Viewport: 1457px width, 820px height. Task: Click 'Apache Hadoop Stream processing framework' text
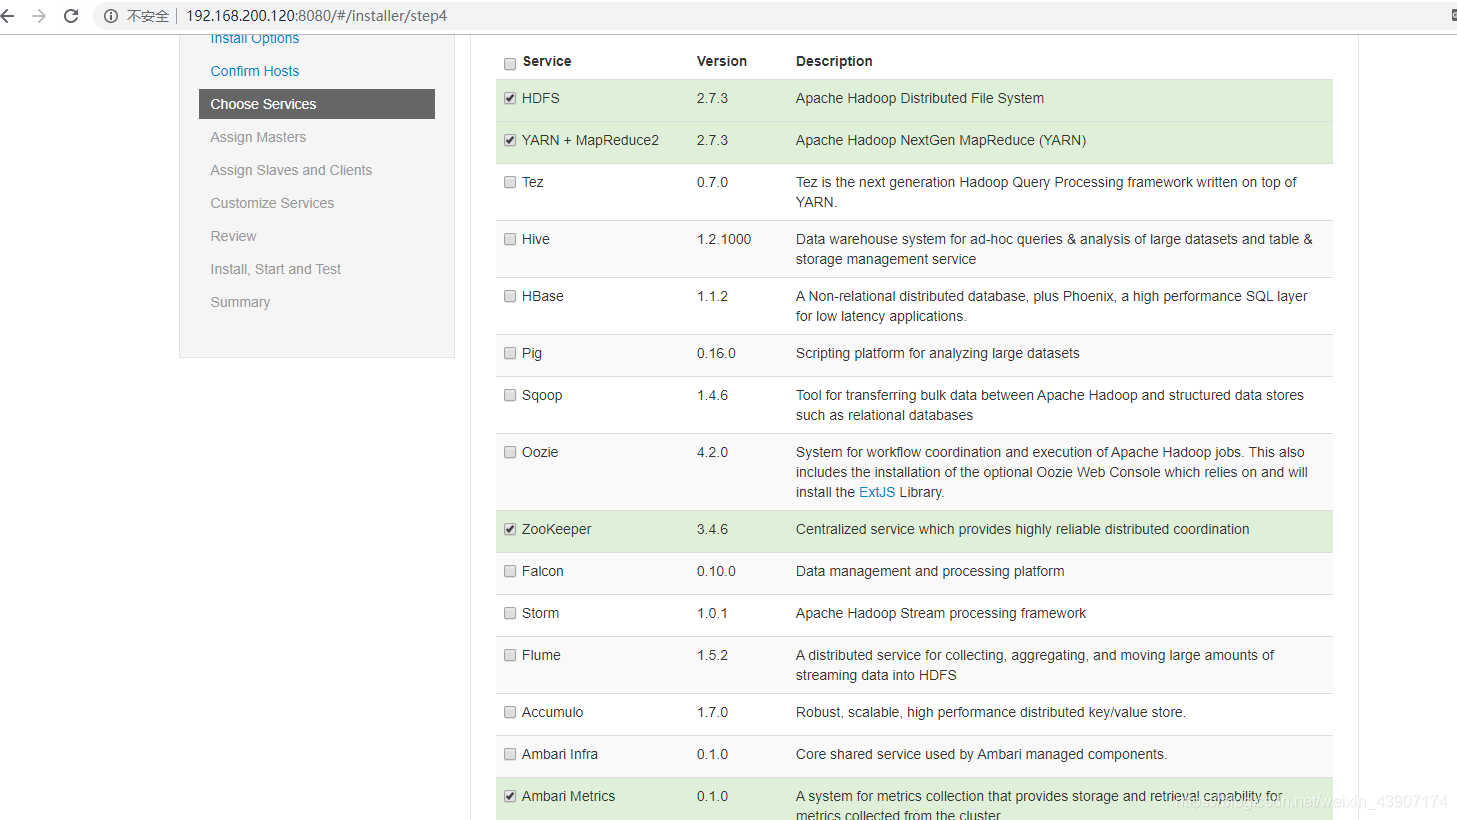tap(941, 613)
